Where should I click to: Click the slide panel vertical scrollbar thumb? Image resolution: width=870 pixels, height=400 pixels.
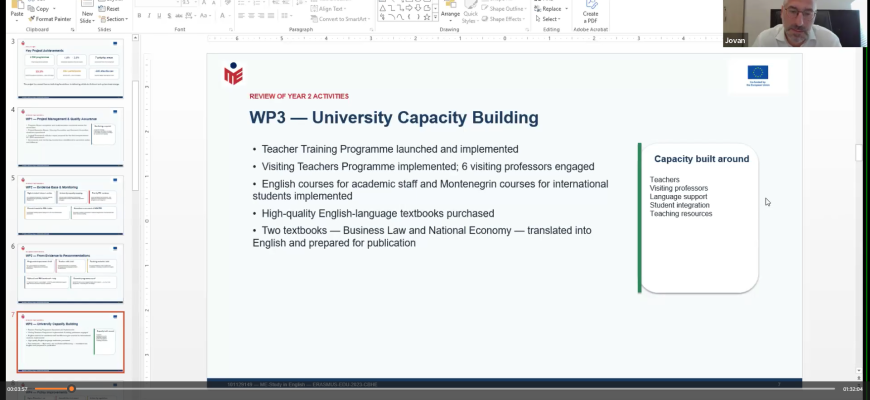[135, 135]
